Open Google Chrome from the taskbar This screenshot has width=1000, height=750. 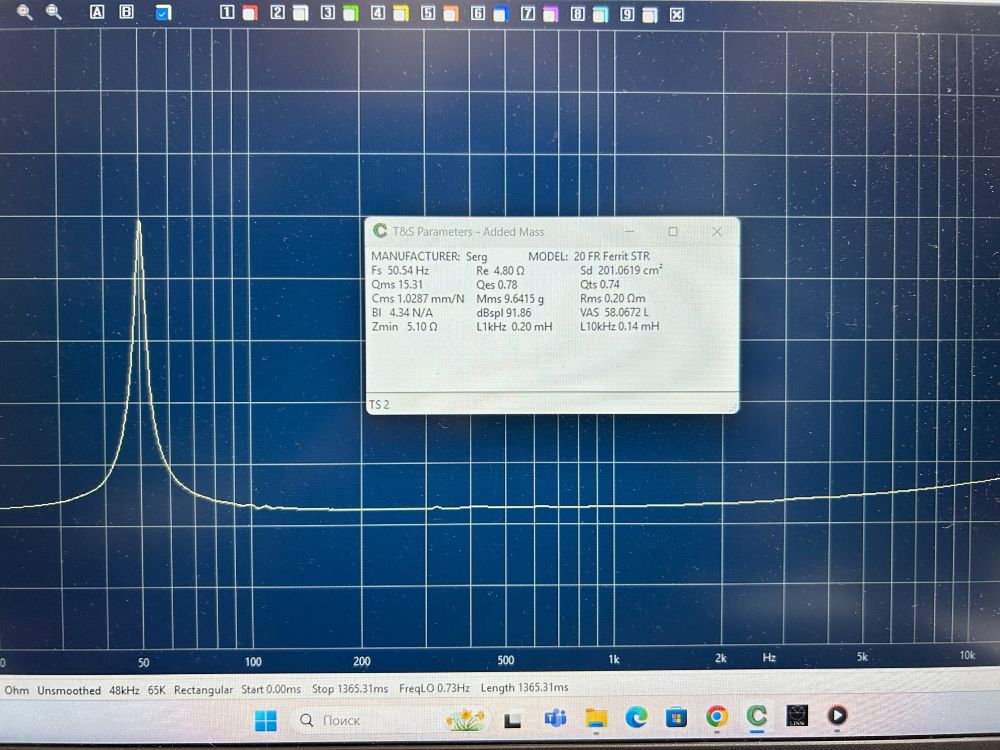pos(716,718)
